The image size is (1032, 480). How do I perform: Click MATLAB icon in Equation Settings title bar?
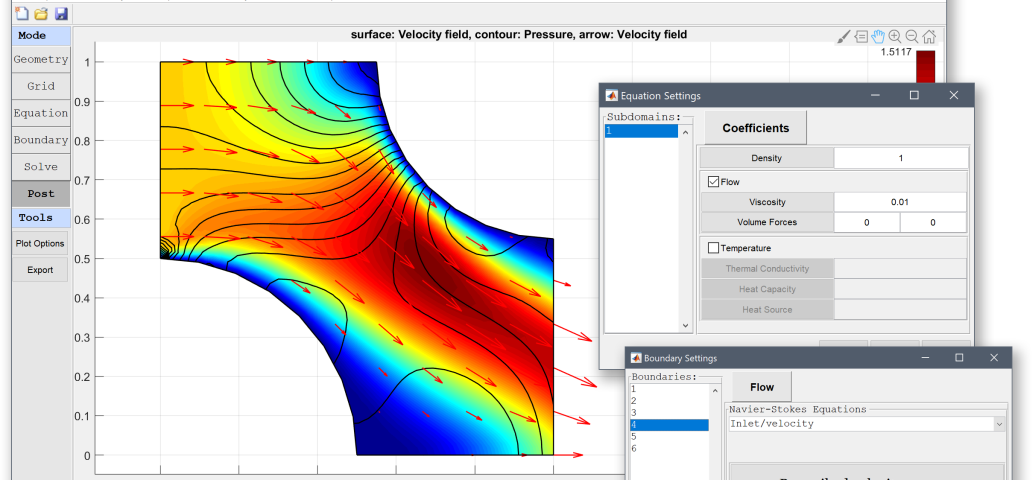pyautogui.click(x=611, y=95)
